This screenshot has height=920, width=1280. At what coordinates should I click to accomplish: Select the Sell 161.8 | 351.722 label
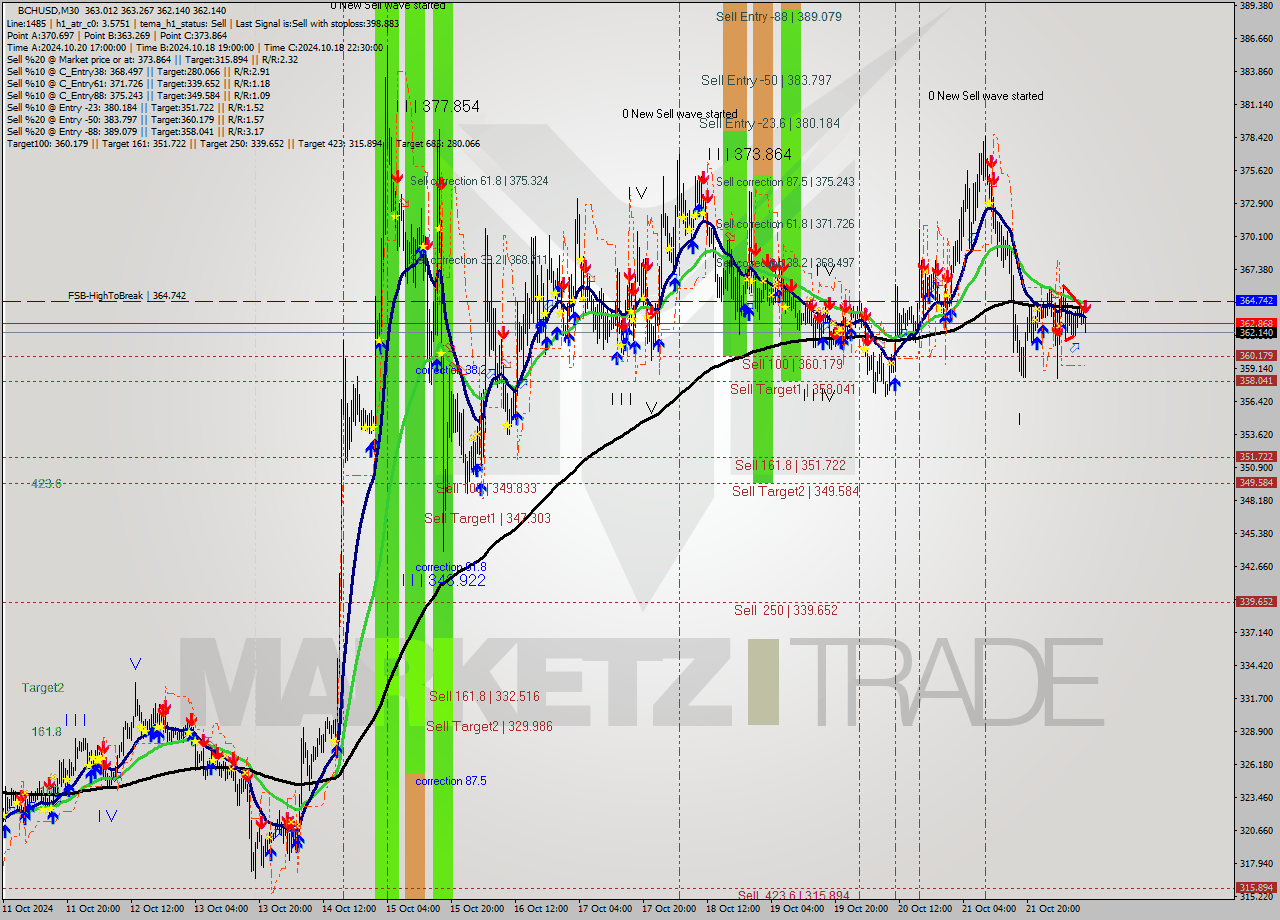[x=790, y=466]
